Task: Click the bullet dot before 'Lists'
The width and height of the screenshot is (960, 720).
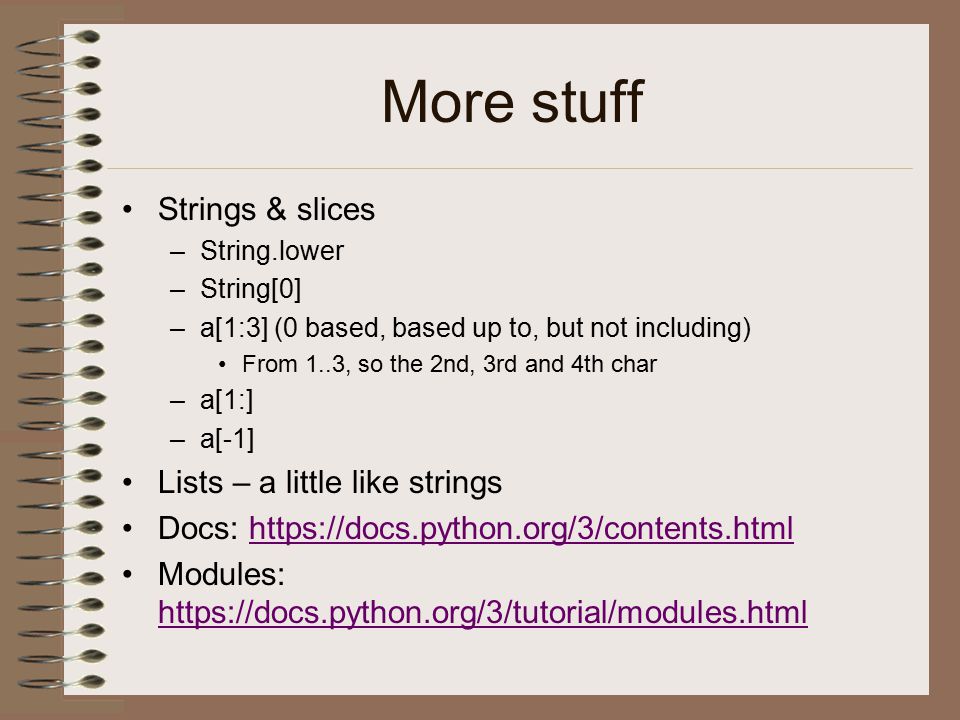Action: click(127, 482)
